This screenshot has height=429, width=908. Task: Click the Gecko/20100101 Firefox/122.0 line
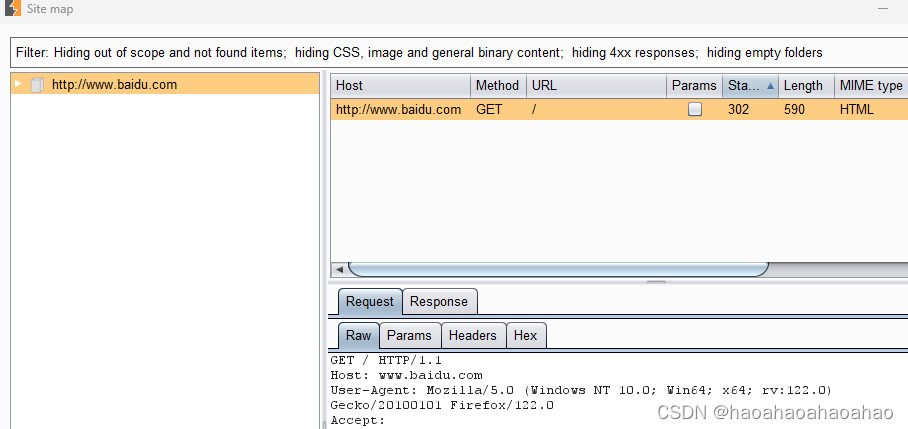(442, 405)
